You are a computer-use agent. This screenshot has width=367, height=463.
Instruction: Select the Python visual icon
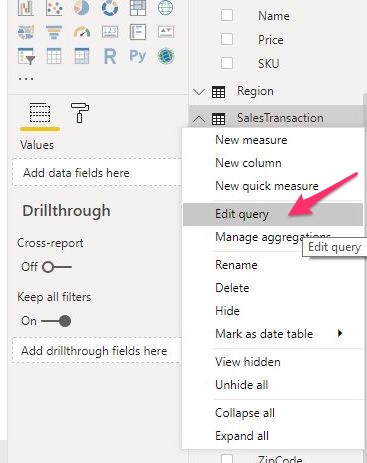click(138, 56)
